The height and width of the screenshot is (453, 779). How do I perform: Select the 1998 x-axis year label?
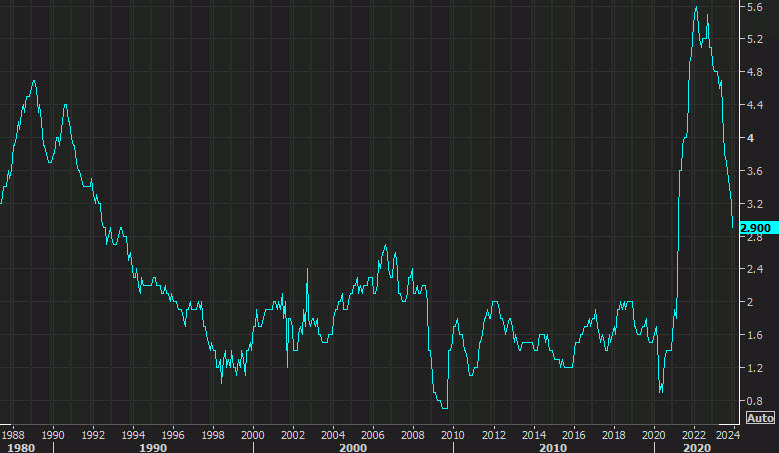(x=212, y=435)
